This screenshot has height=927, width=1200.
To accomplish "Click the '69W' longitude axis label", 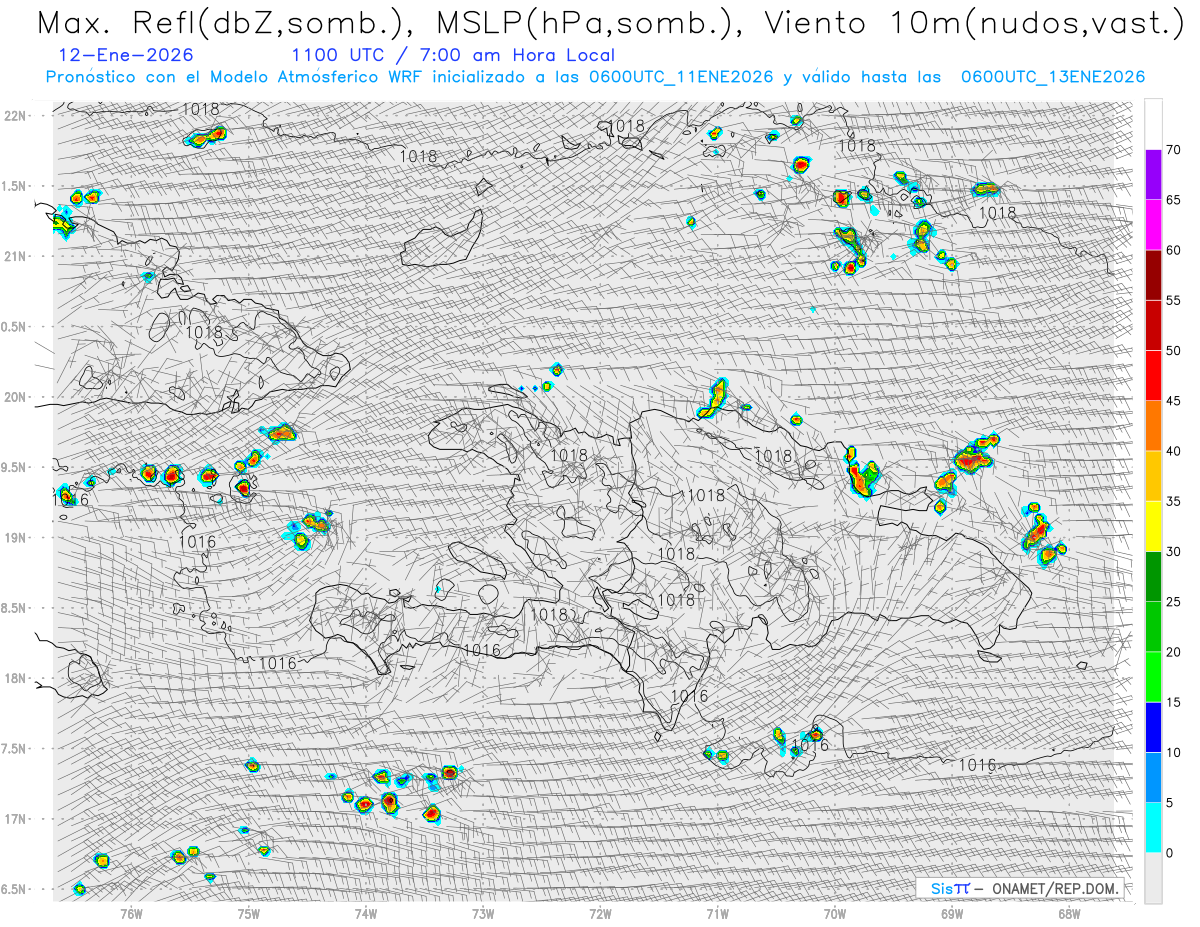I will click(951, 913).
